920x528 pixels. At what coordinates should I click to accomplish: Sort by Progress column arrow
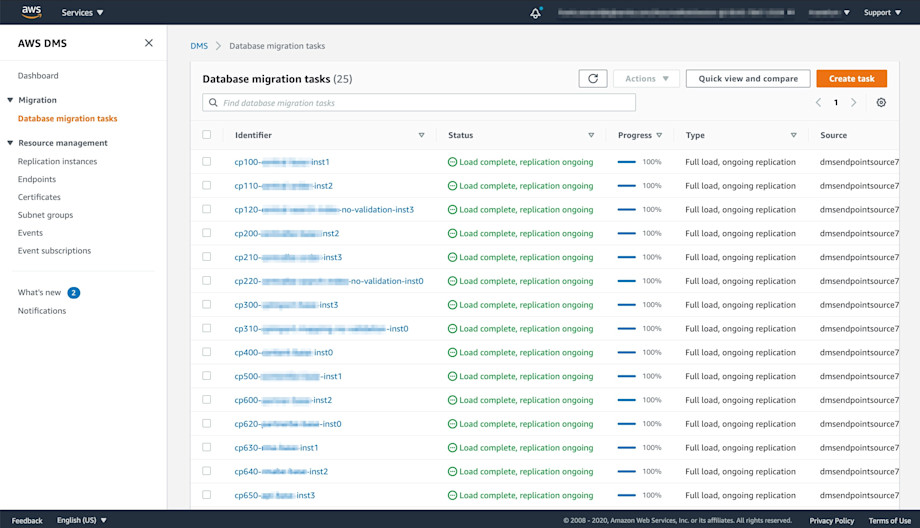tap(659, 135)
